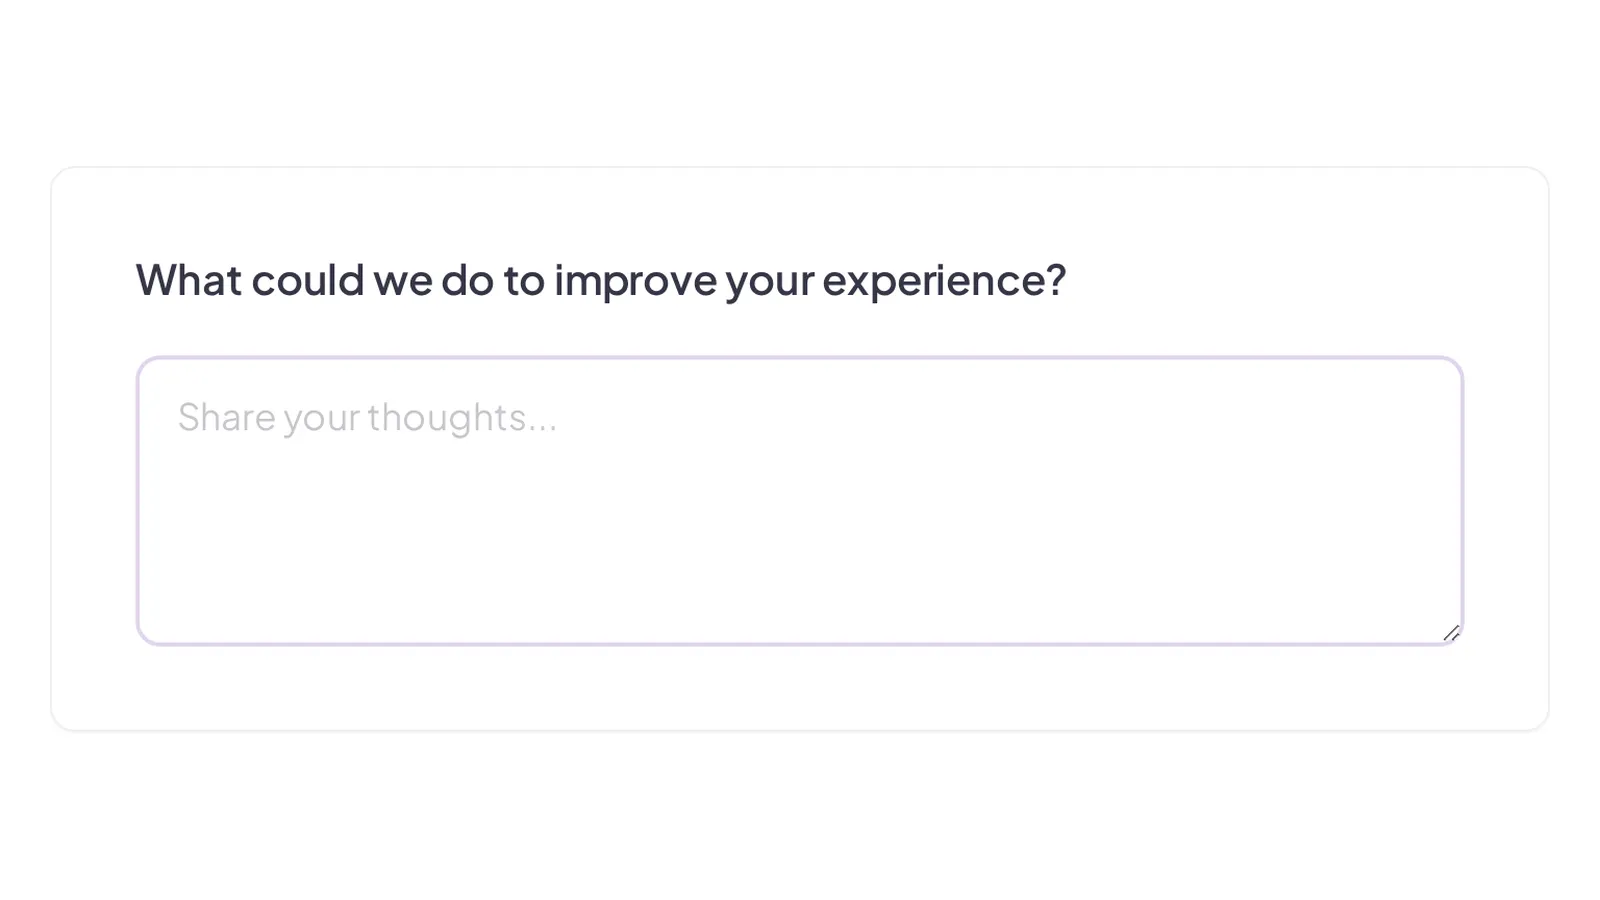Click the word 'your' in the placeholder text
Screen dimensions: 1600x900
click(321, 420)
